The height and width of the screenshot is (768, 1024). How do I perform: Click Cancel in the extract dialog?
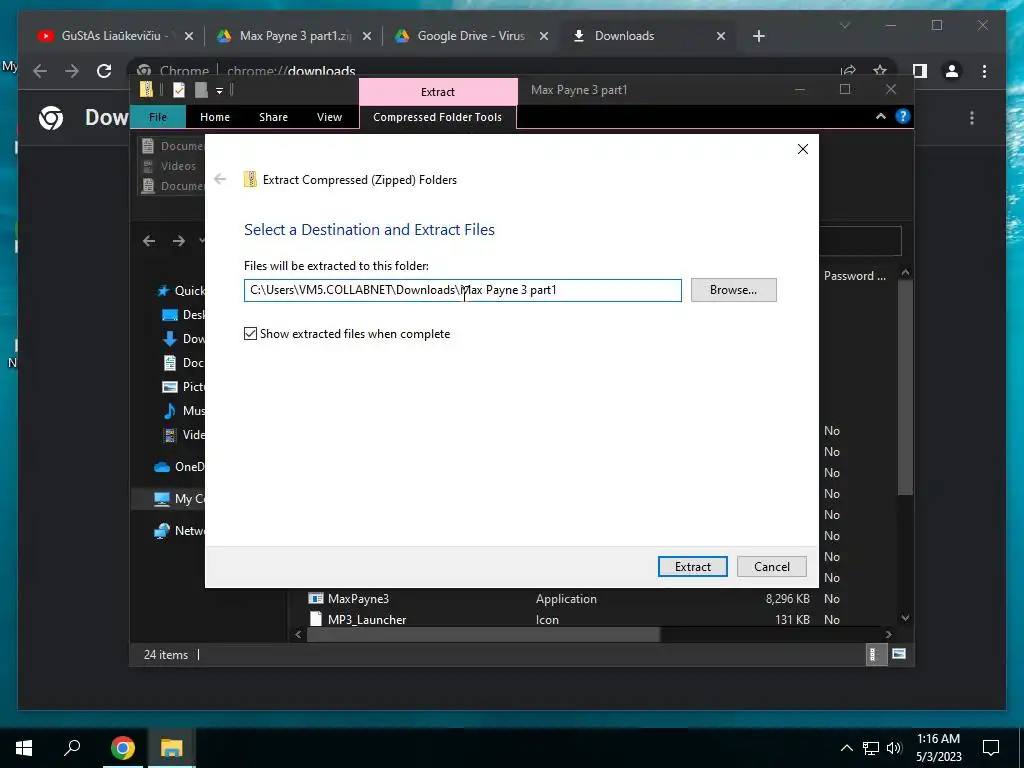point(771,566)
